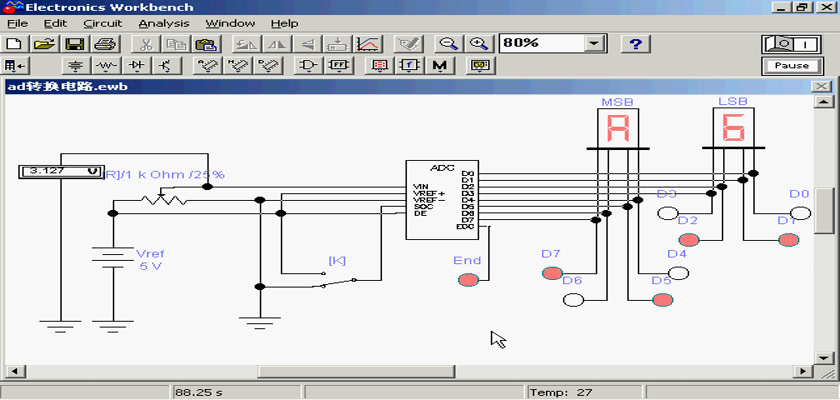Screen dimensions: 840x400
Task: Expand the 80% zoom dropdown
Action: coord(593,43)
